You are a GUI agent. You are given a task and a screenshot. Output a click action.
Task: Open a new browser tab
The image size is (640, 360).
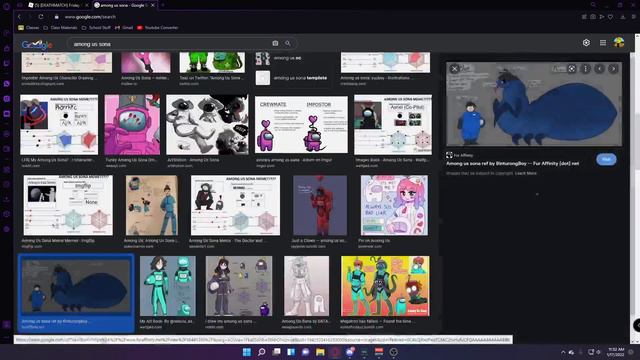(162, 5)
